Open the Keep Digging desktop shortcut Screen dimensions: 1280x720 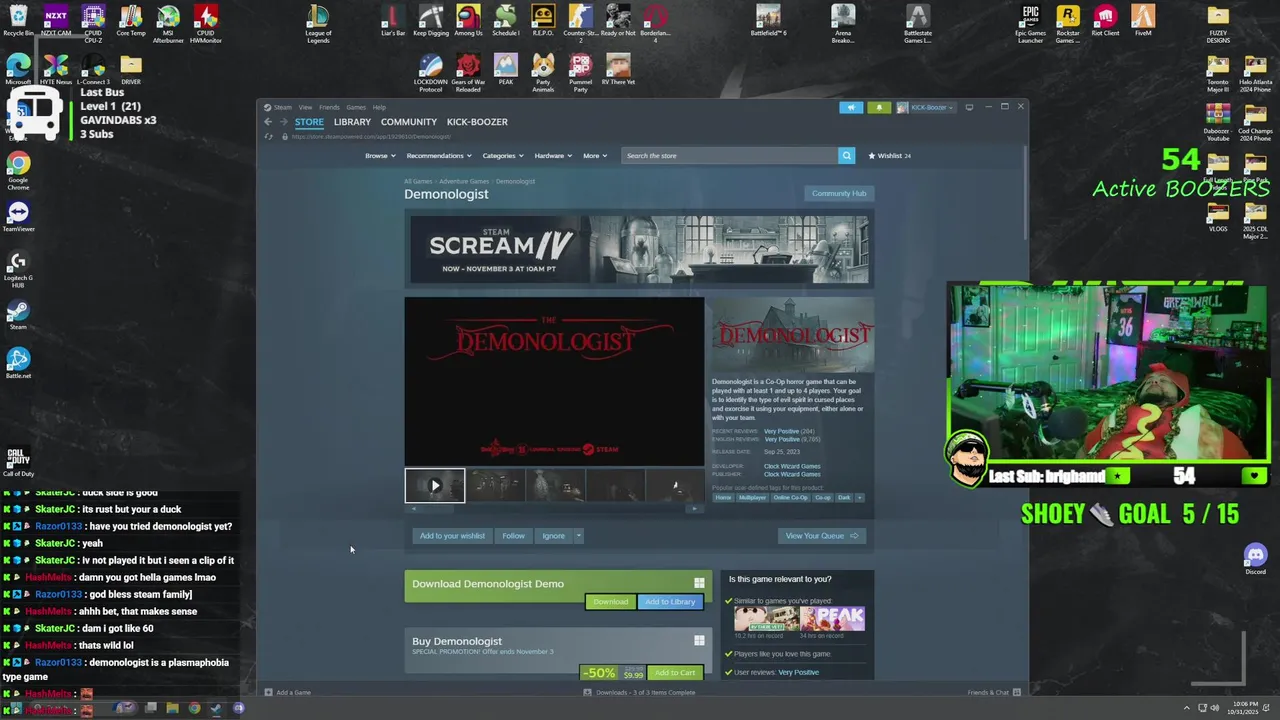click(431, 21)
